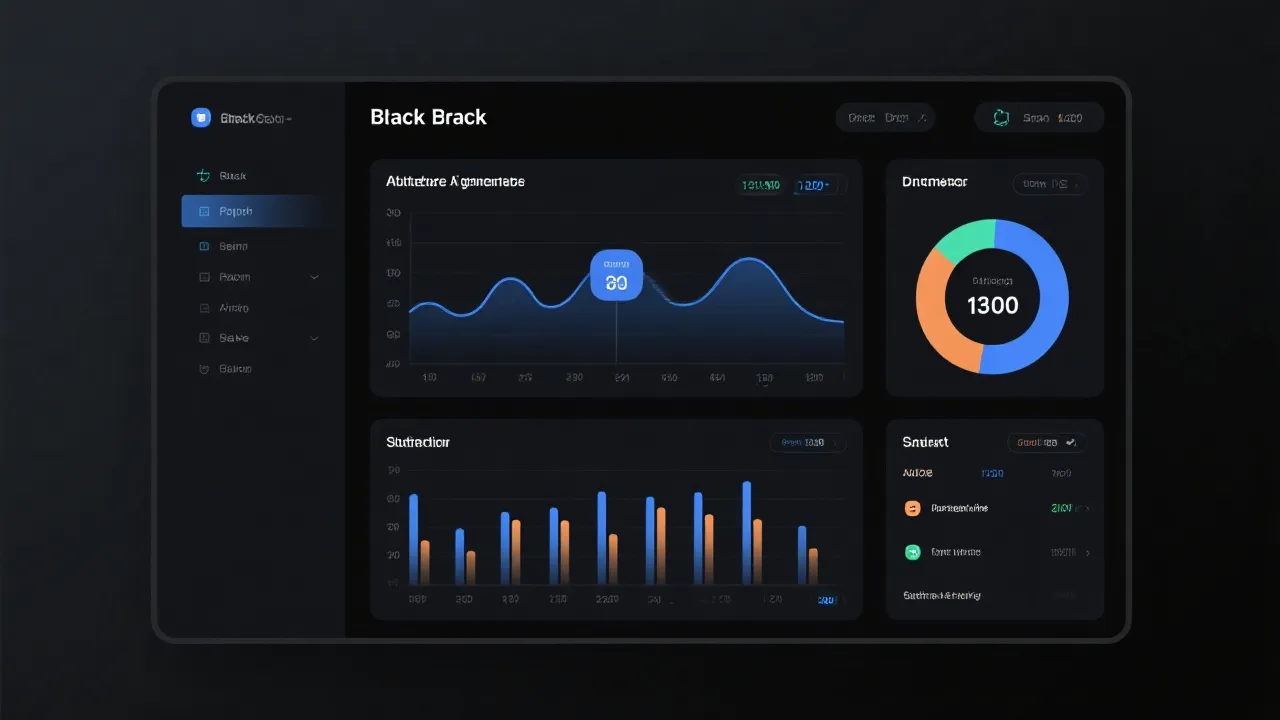
Task: Click the icon on the highlighted sidebar item
Action: pos(204,212)
